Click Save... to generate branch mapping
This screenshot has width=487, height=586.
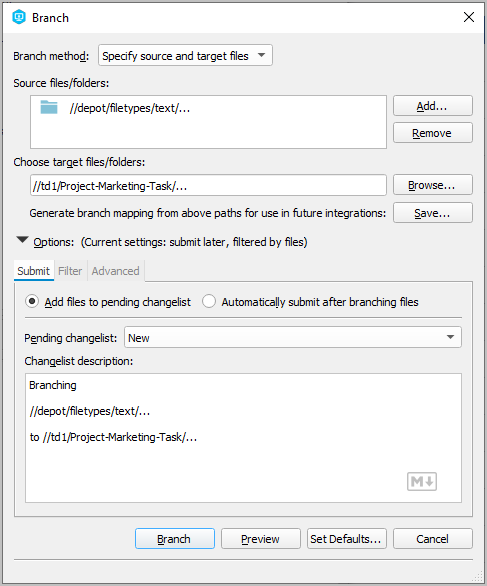click(432, 213)
